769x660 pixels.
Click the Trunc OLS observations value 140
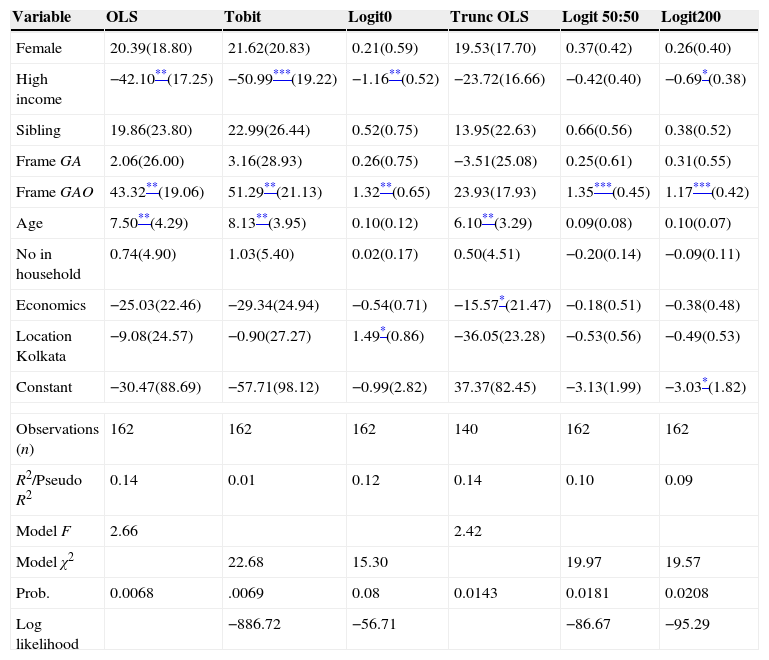(468, 429)
